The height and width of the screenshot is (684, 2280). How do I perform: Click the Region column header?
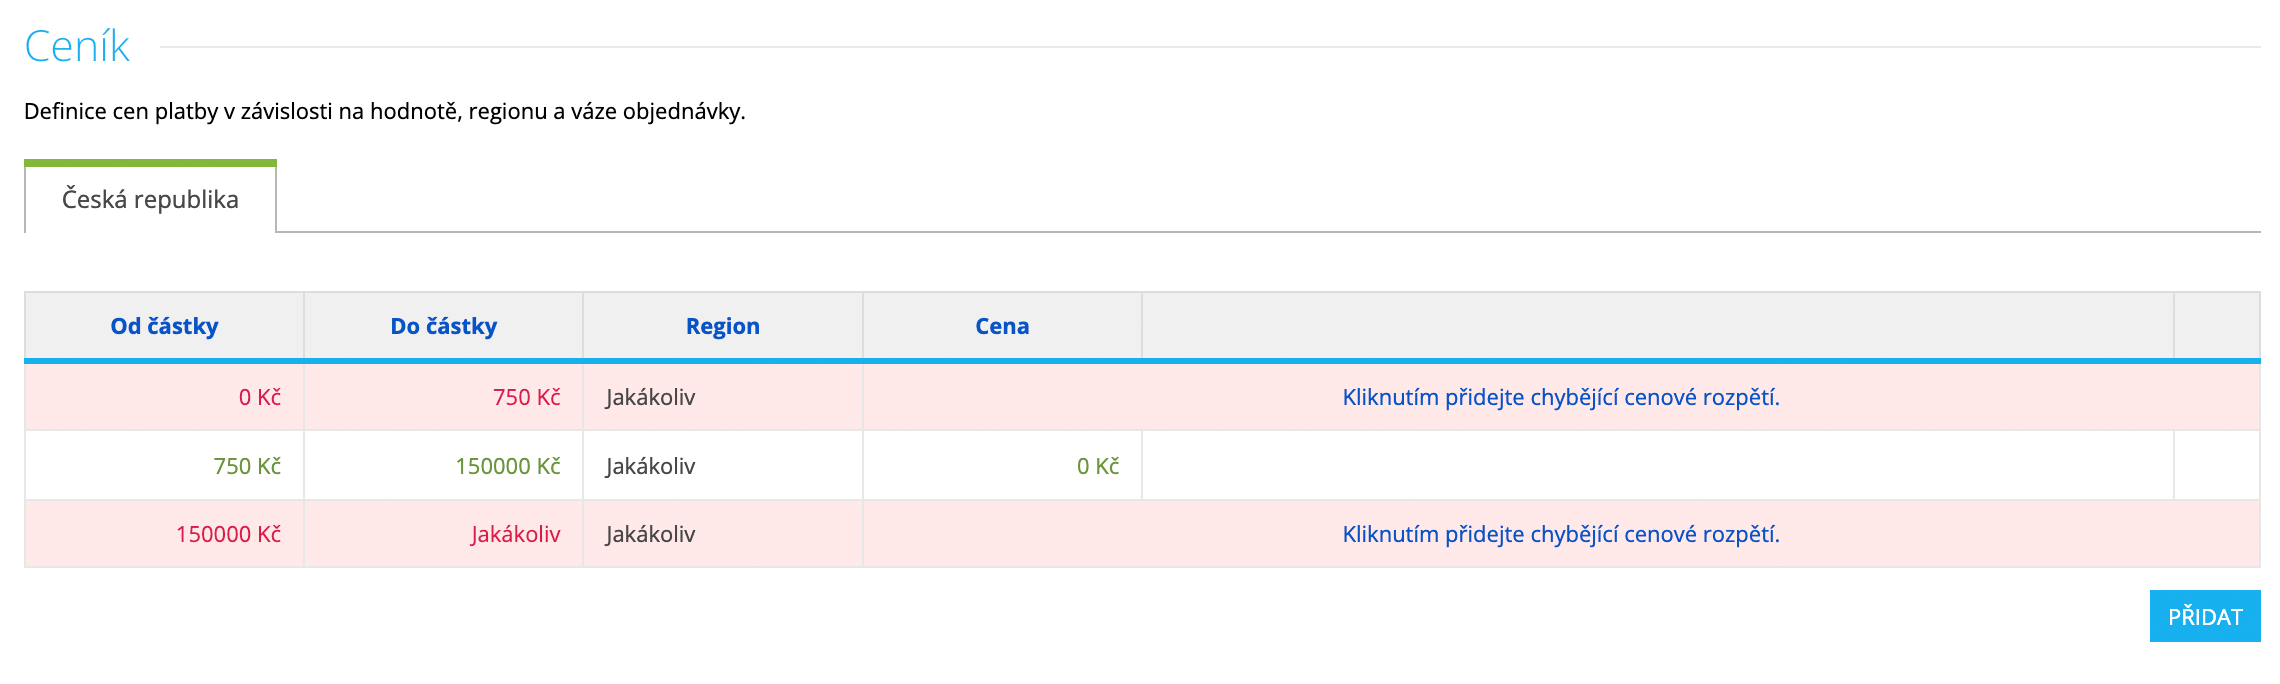(x=722, y=326)
